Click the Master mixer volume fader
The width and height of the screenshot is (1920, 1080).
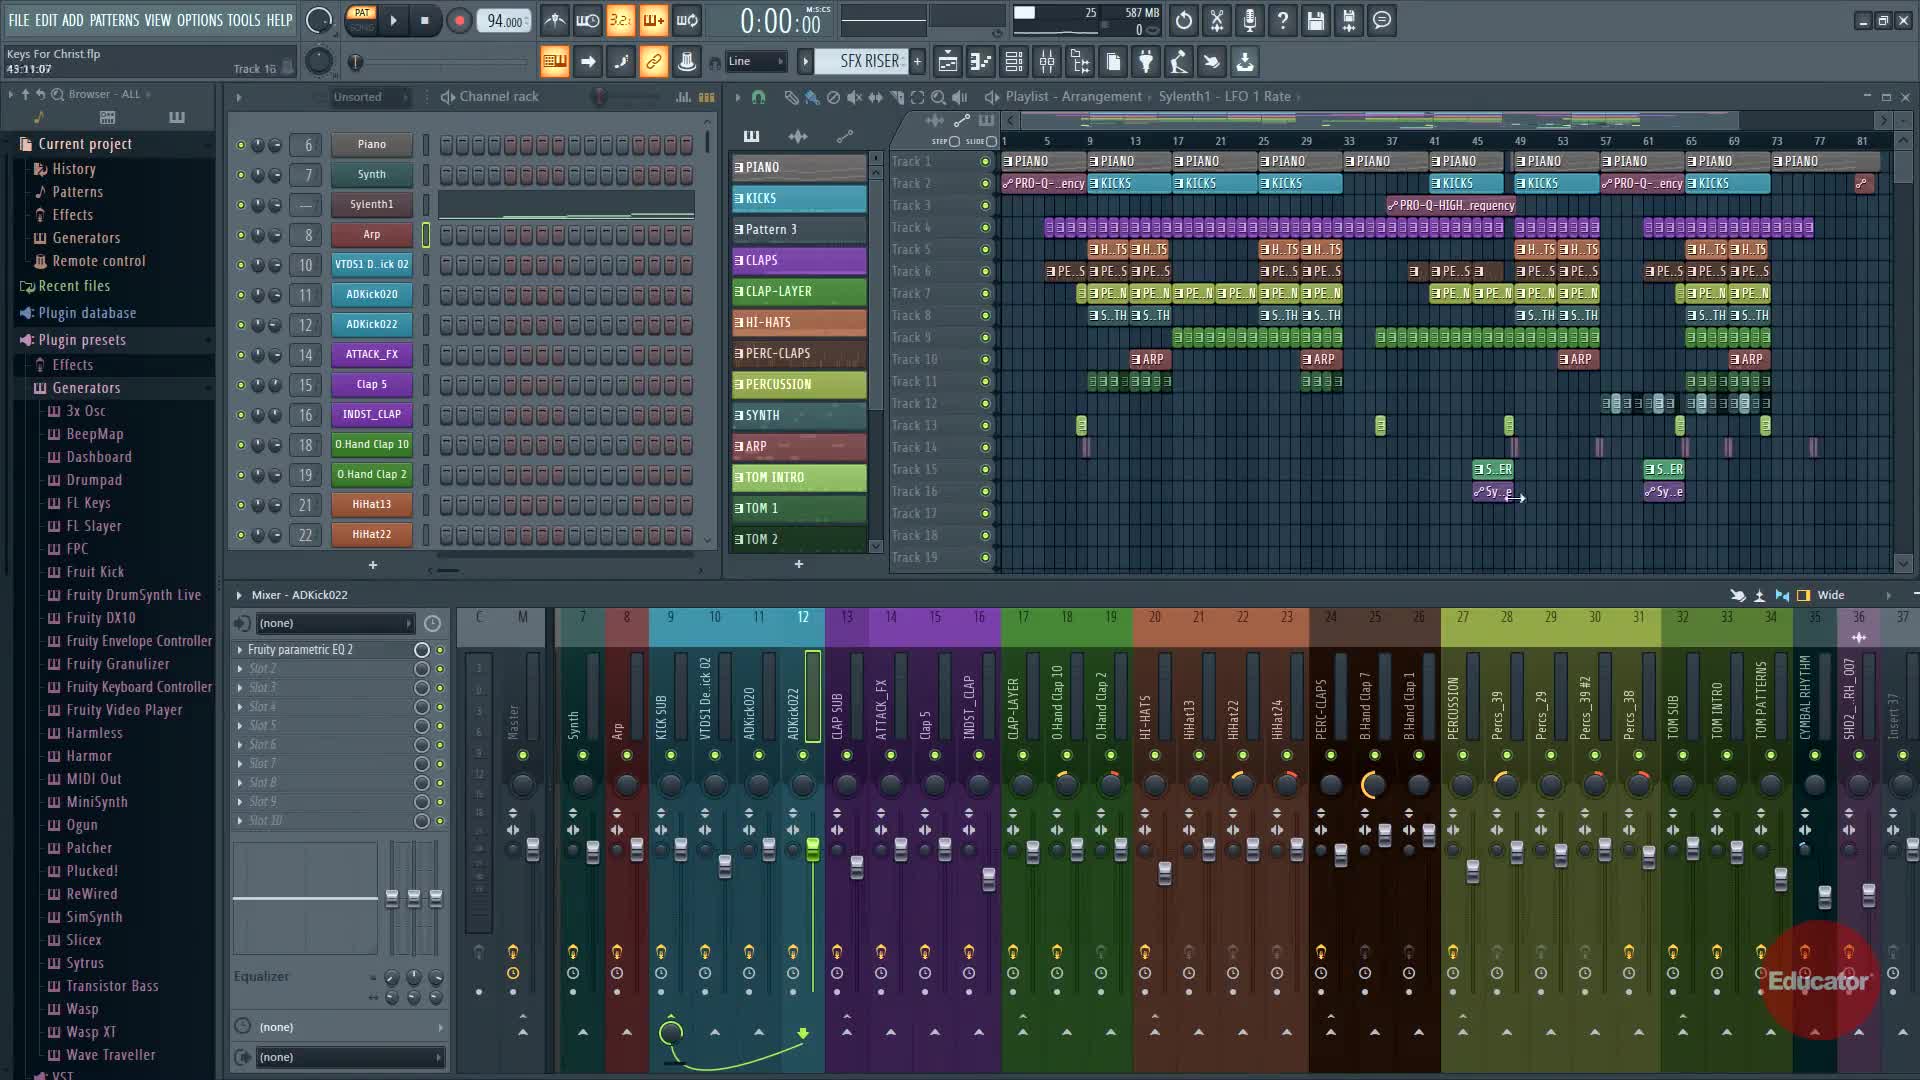[x=533, y=849]
